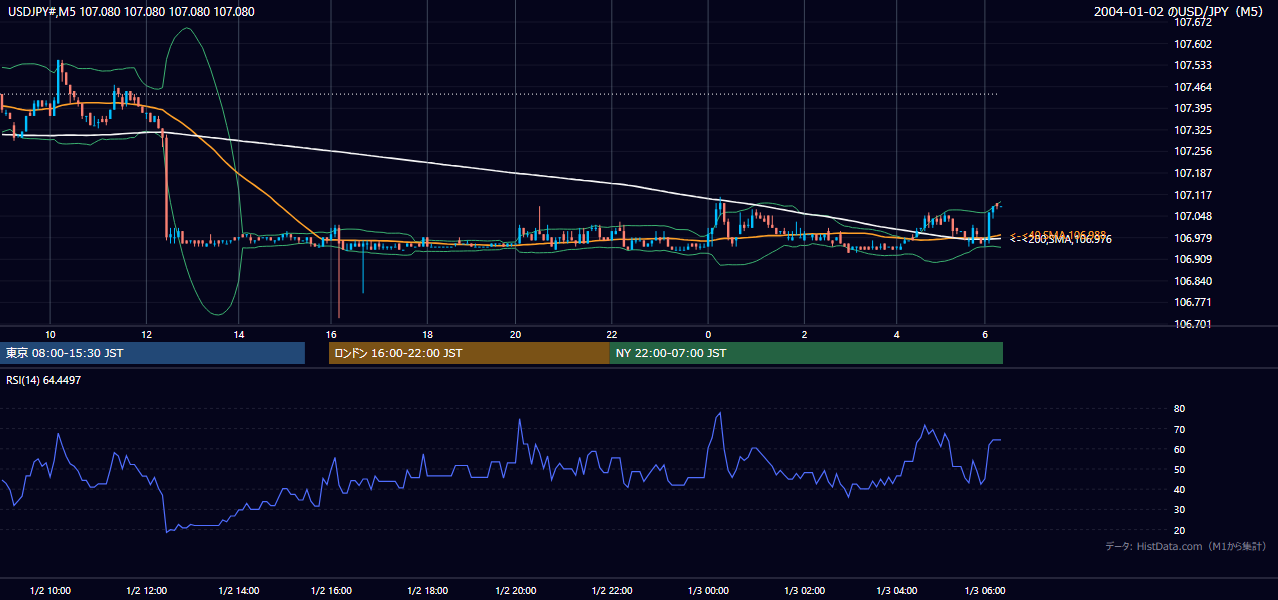Screen dimensions: 1278x600
Task: Click the 106.840 price axis label
Action: pyautogui.click(x=1193, y=281)
